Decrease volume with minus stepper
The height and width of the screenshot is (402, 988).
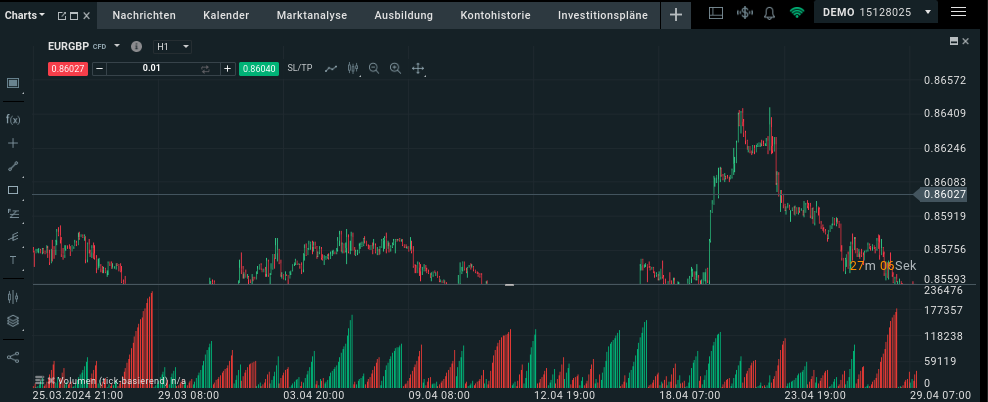(99, 69)
